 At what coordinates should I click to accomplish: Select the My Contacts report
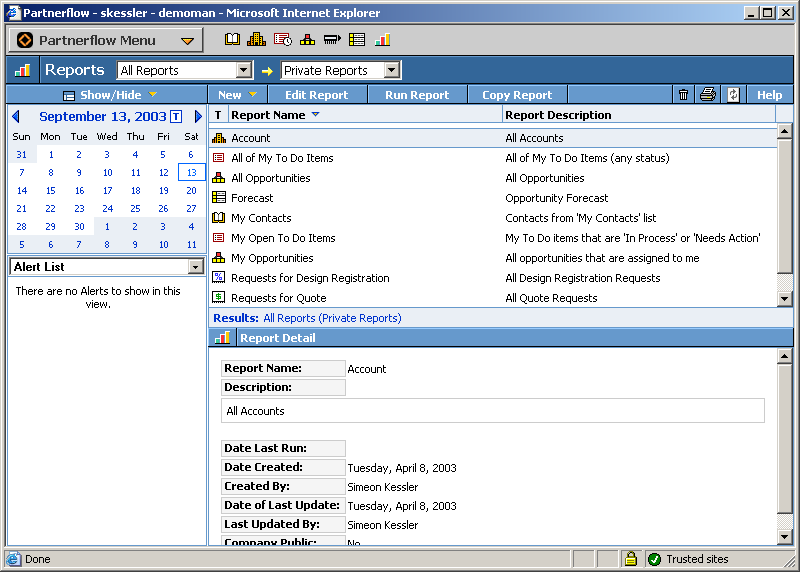[x=493, y=217]
